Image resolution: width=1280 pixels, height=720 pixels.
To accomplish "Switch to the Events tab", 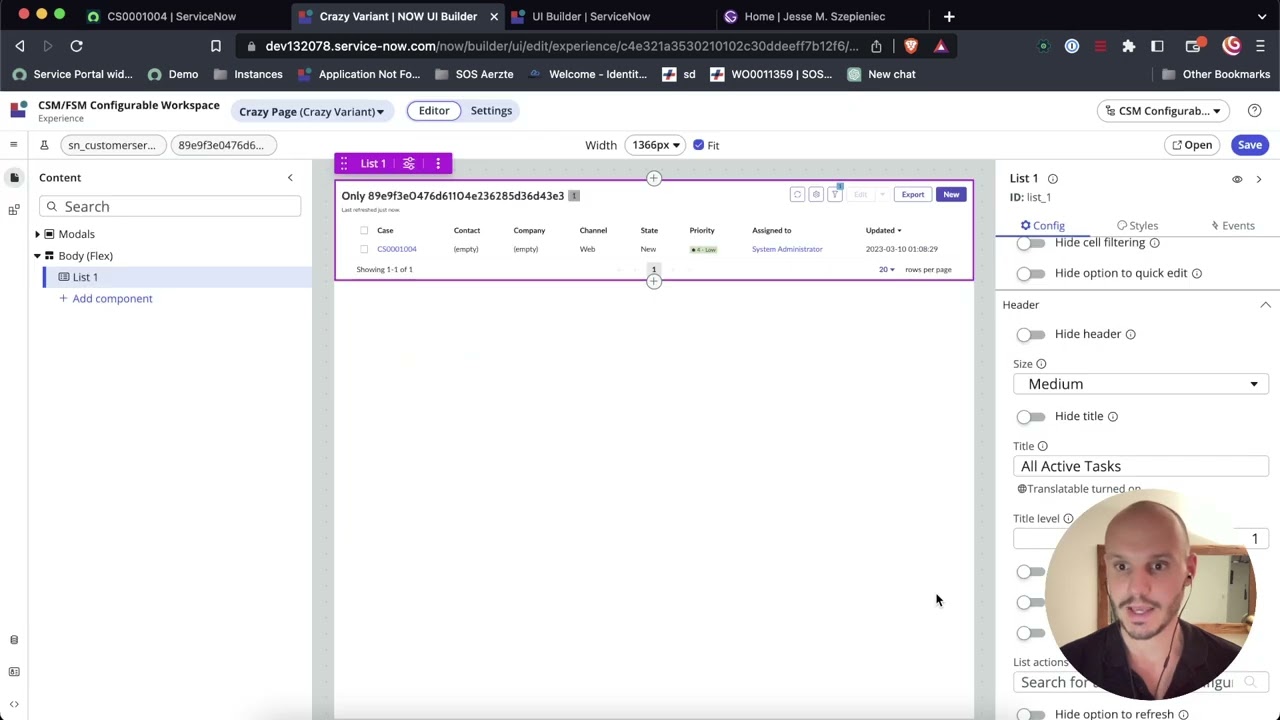I will (1232, 226).
